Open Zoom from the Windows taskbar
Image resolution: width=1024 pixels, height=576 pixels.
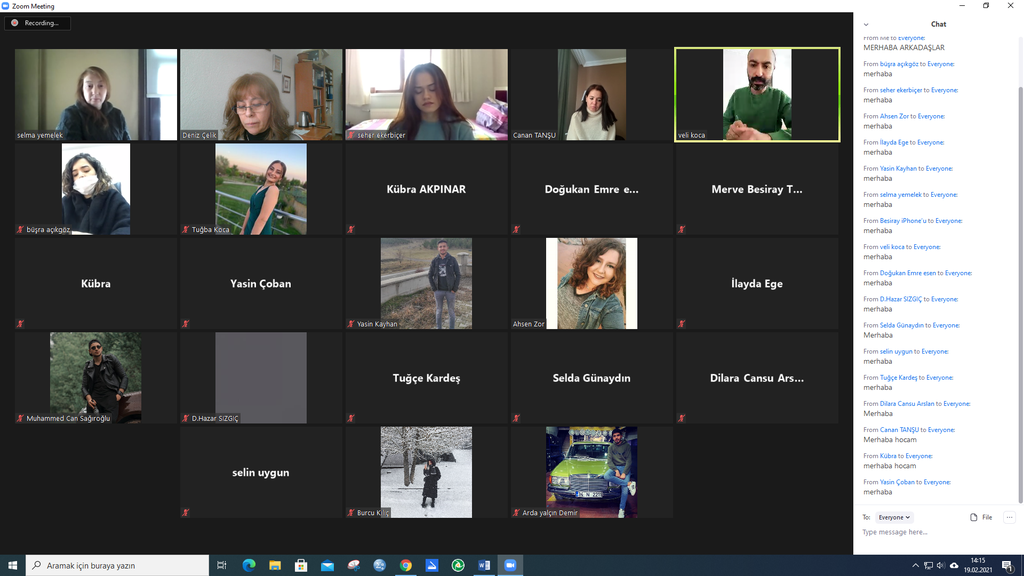pos(510,565)
